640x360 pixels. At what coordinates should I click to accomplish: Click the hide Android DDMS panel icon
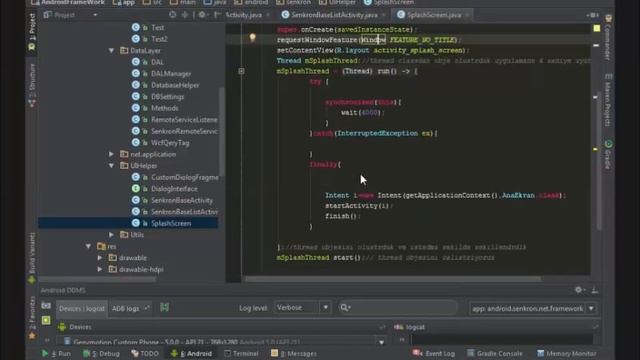tap(595, 290)
